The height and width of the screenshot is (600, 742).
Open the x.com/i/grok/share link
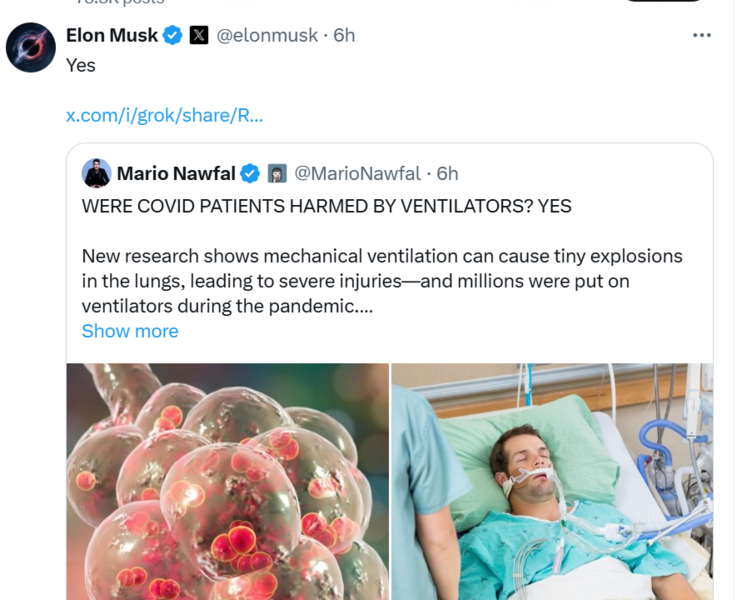[164, 115]
